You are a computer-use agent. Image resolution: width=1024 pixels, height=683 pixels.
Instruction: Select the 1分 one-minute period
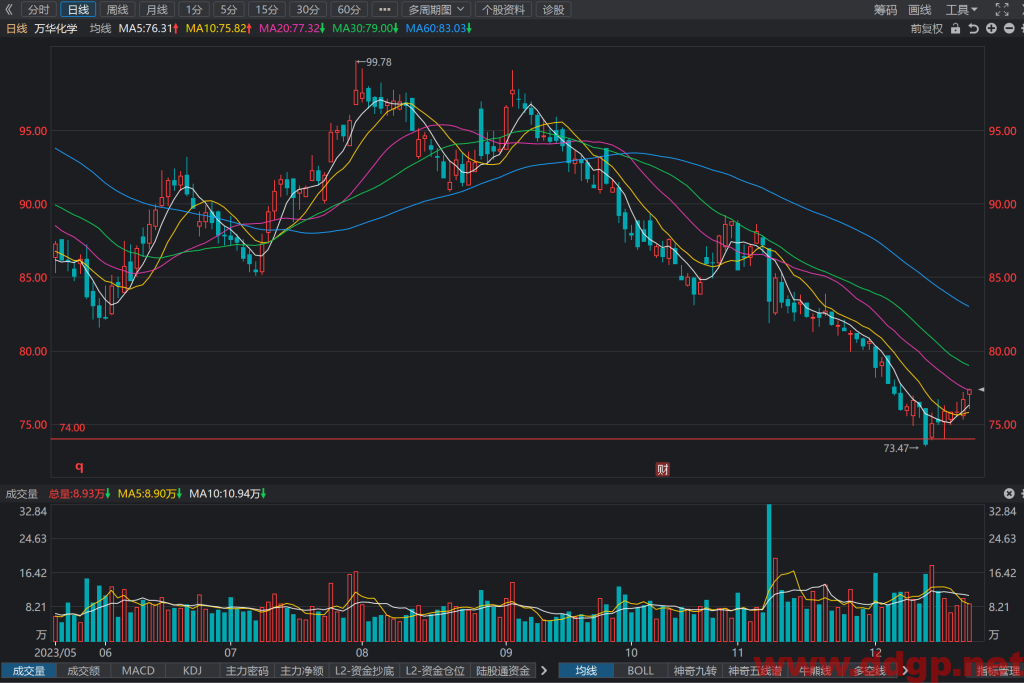point(194,10)
